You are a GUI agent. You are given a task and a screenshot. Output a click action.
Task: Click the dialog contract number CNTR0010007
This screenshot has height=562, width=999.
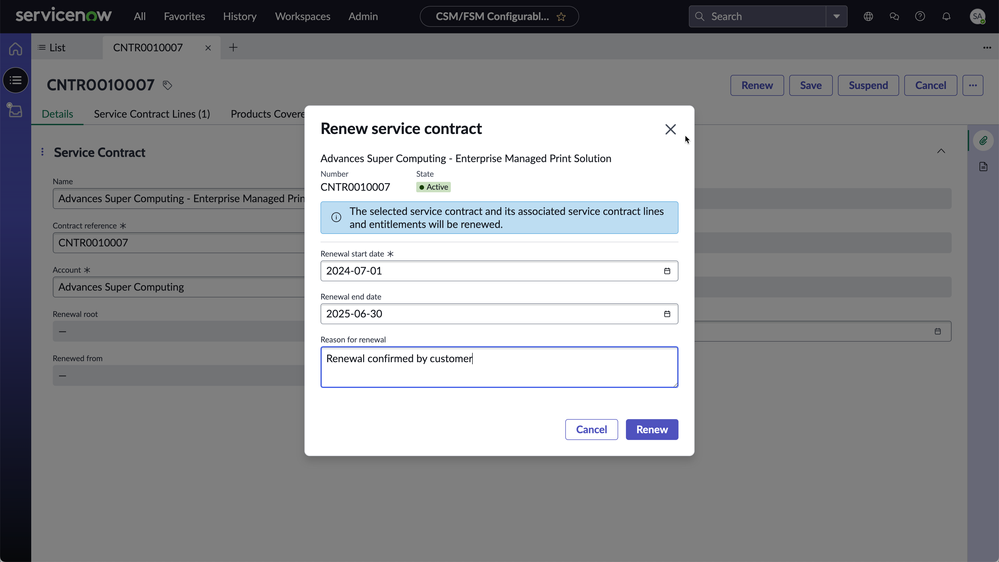pyautogui.click(x=355, y=187)
